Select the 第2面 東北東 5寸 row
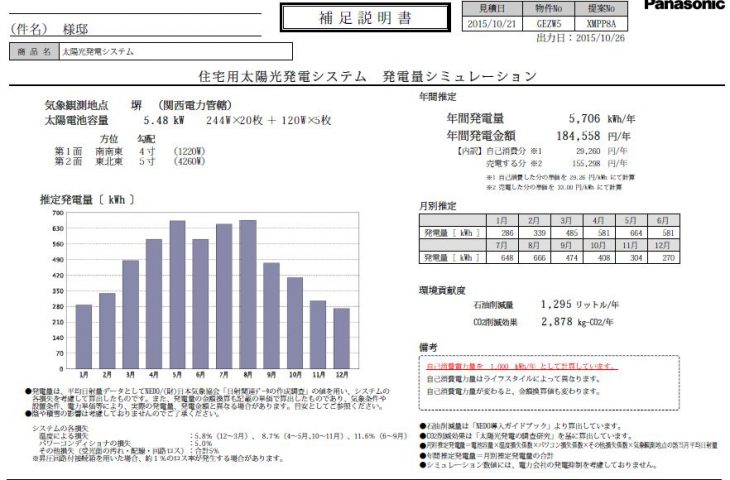The width and height of the screenshot is (730, 480). pyautogui.click(x=129, y=162)
